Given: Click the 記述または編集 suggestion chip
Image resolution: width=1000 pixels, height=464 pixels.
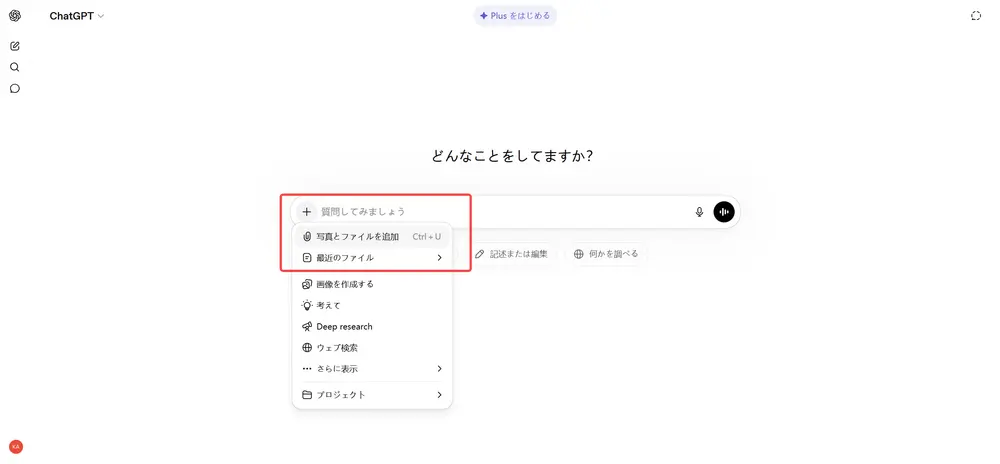Looking at the screenshot, I should click(511, 254).
